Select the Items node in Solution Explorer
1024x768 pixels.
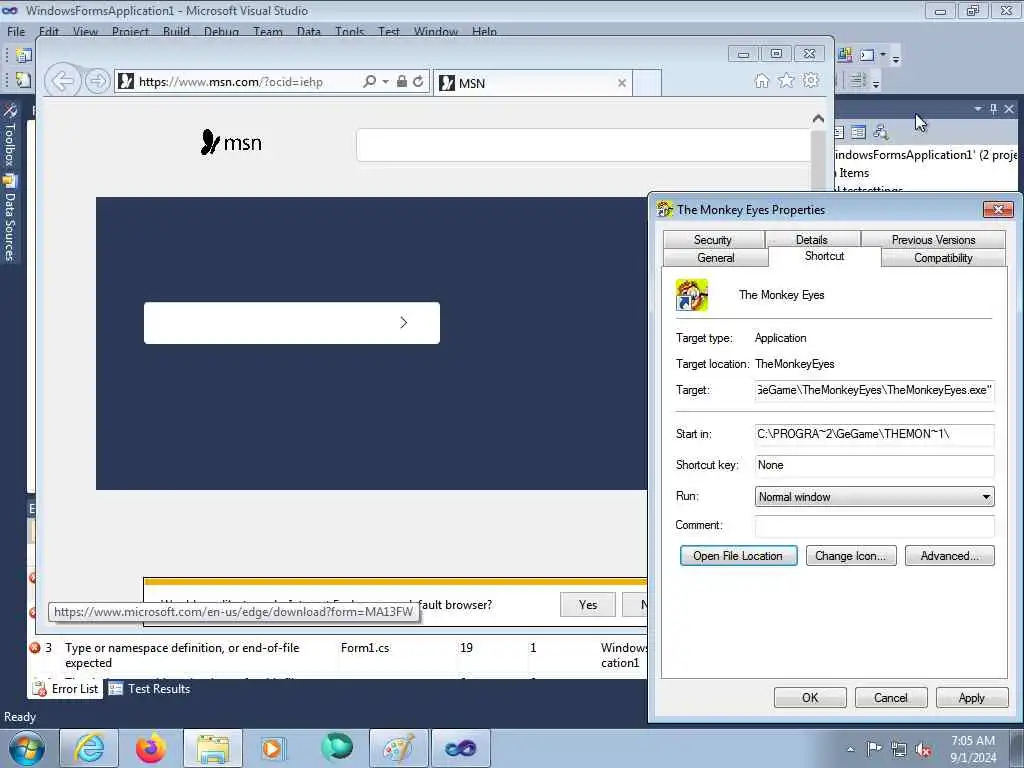coord(854,173)
